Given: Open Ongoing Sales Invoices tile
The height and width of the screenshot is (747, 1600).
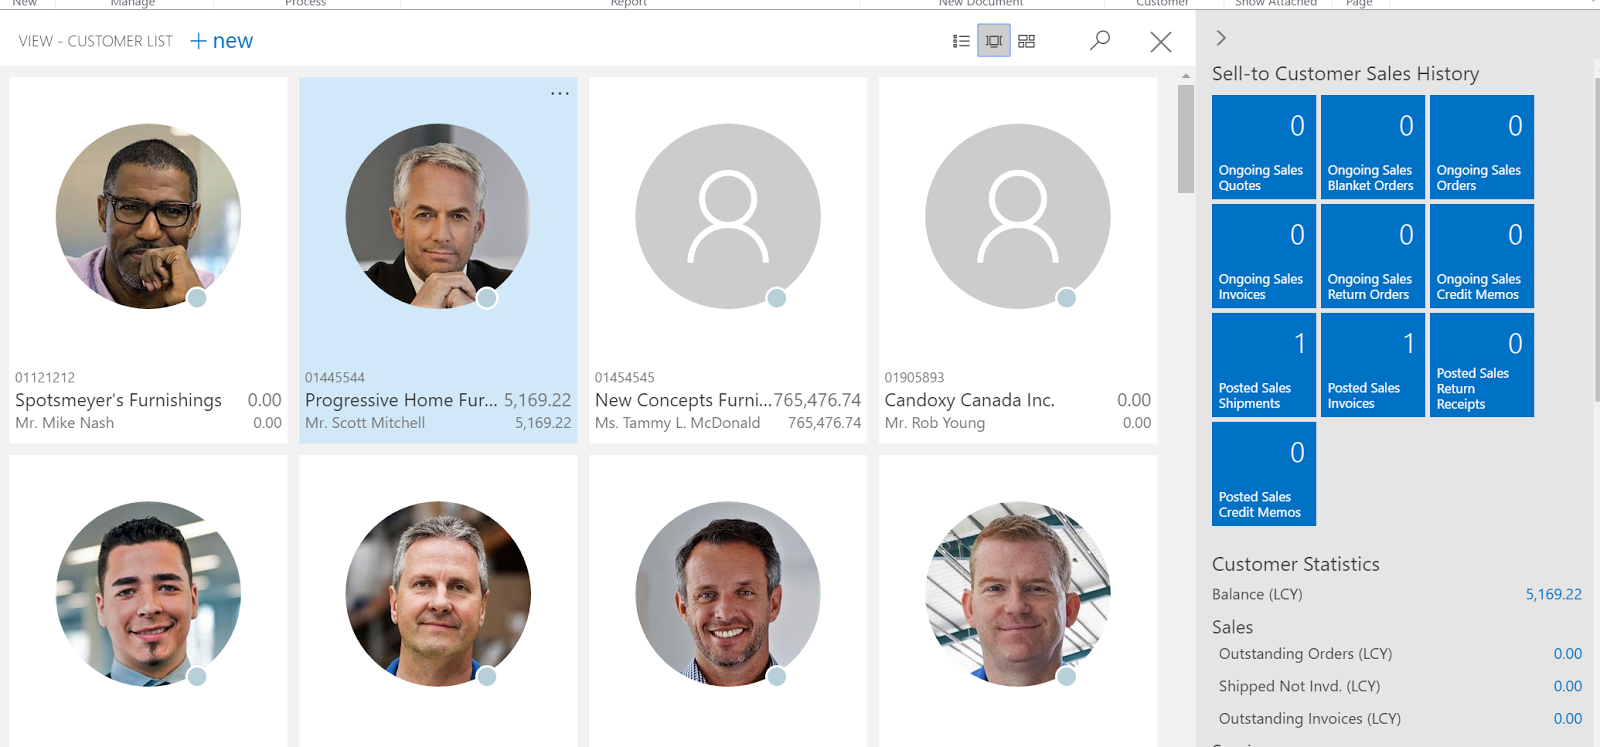Looking at the screenshot, I should point(1264,256).
